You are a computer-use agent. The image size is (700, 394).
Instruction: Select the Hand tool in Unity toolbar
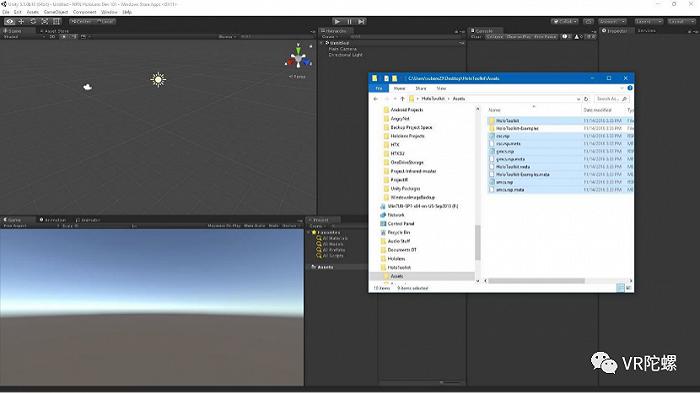(9, 21)
